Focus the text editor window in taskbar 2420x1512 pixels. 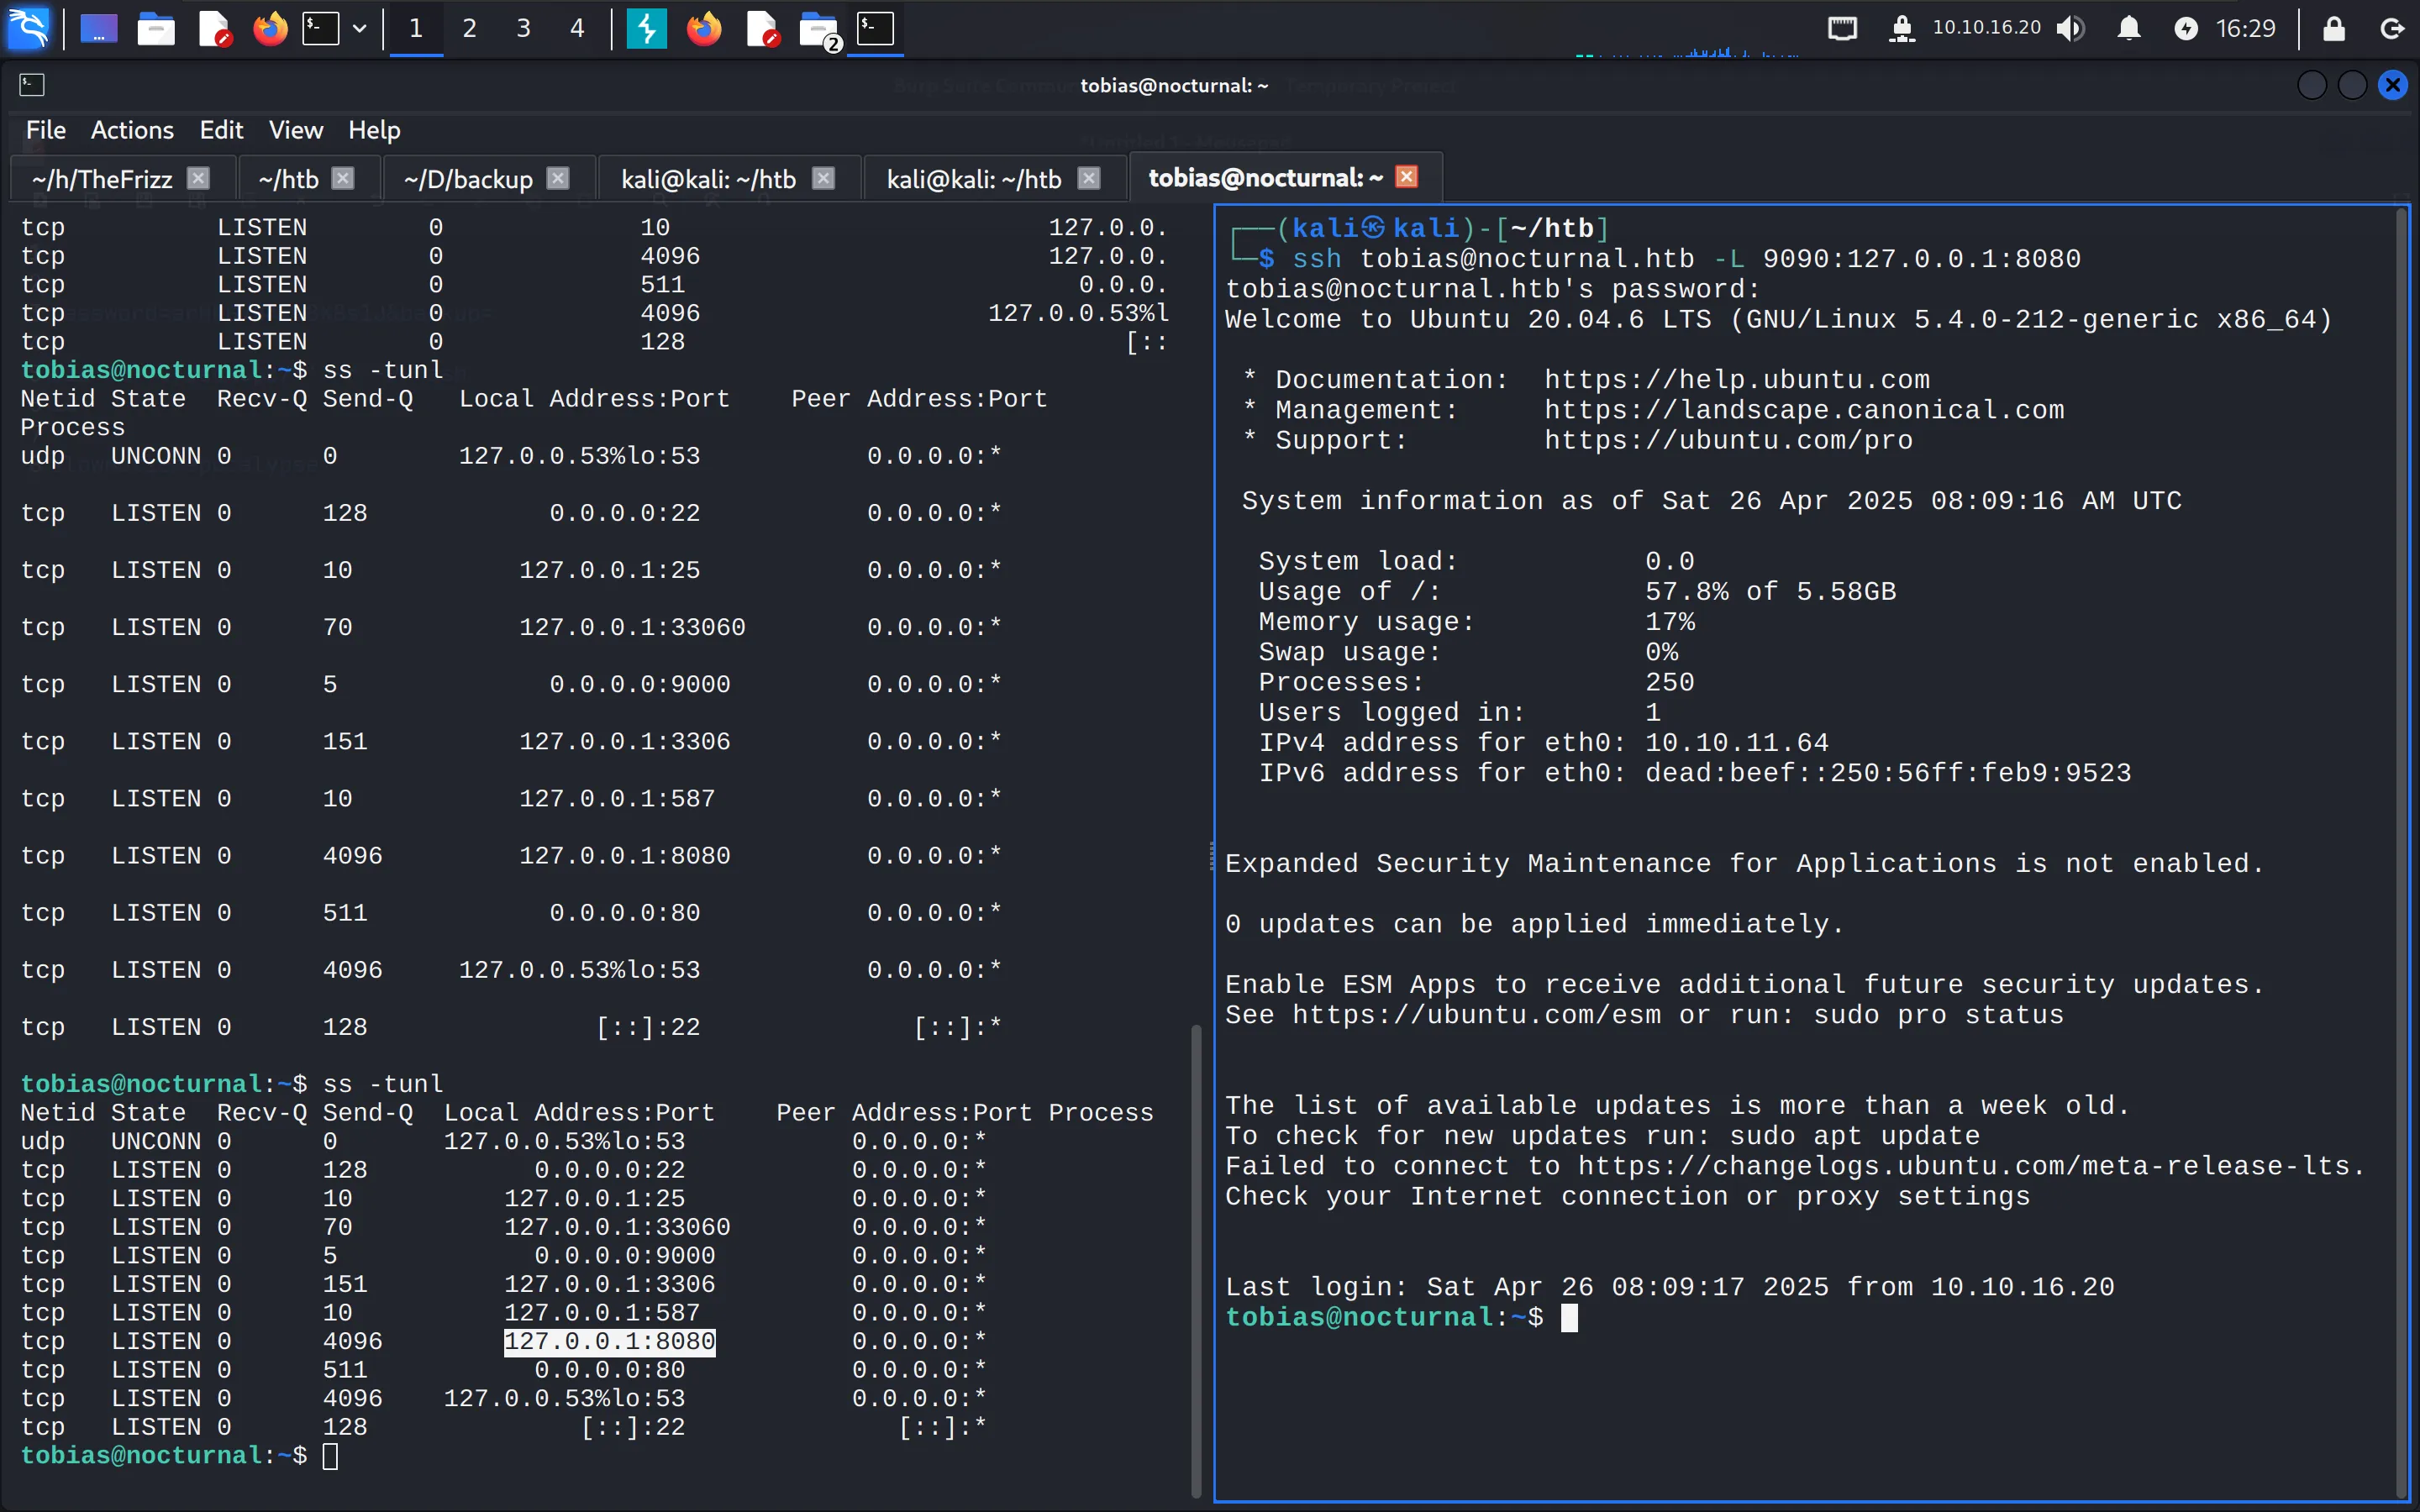762,28
